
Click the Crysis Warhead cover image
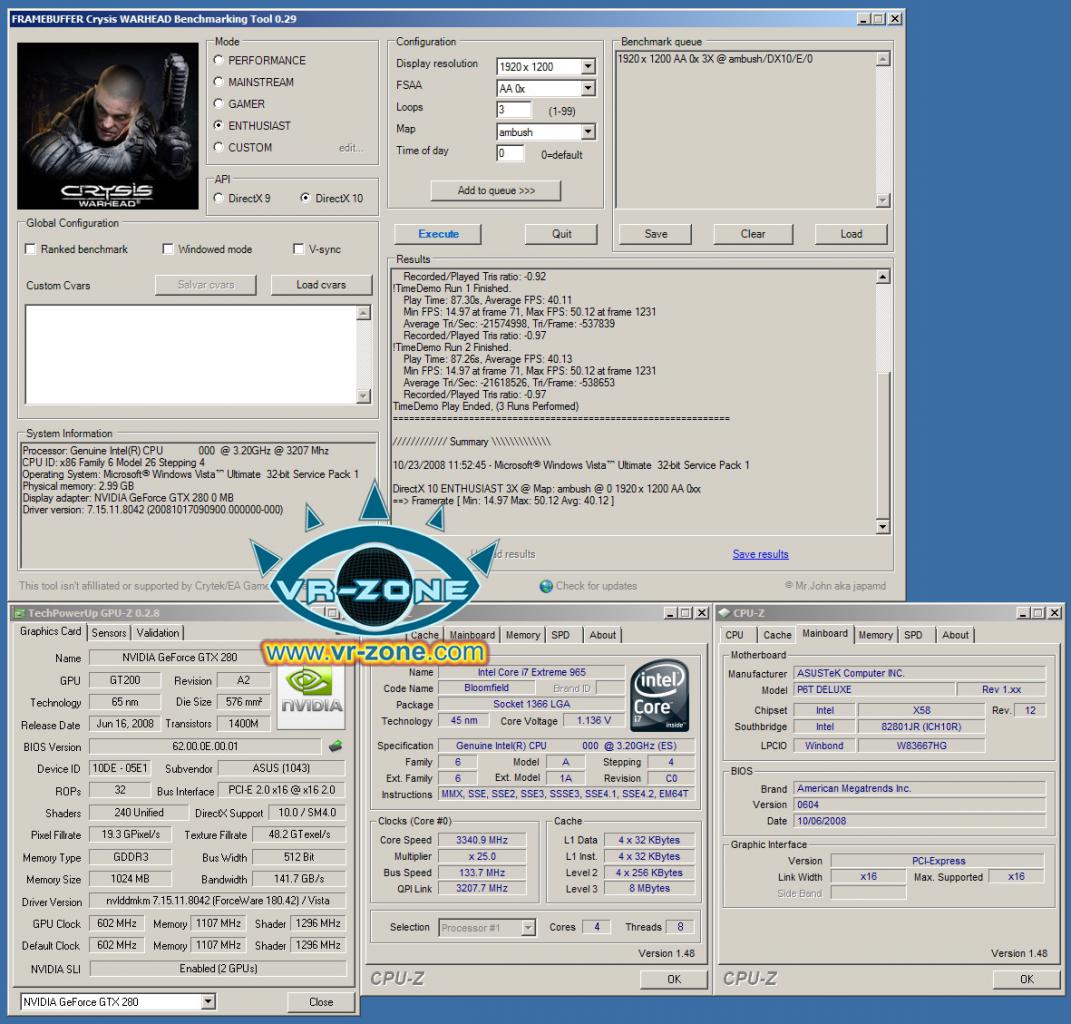coord(108,126)
